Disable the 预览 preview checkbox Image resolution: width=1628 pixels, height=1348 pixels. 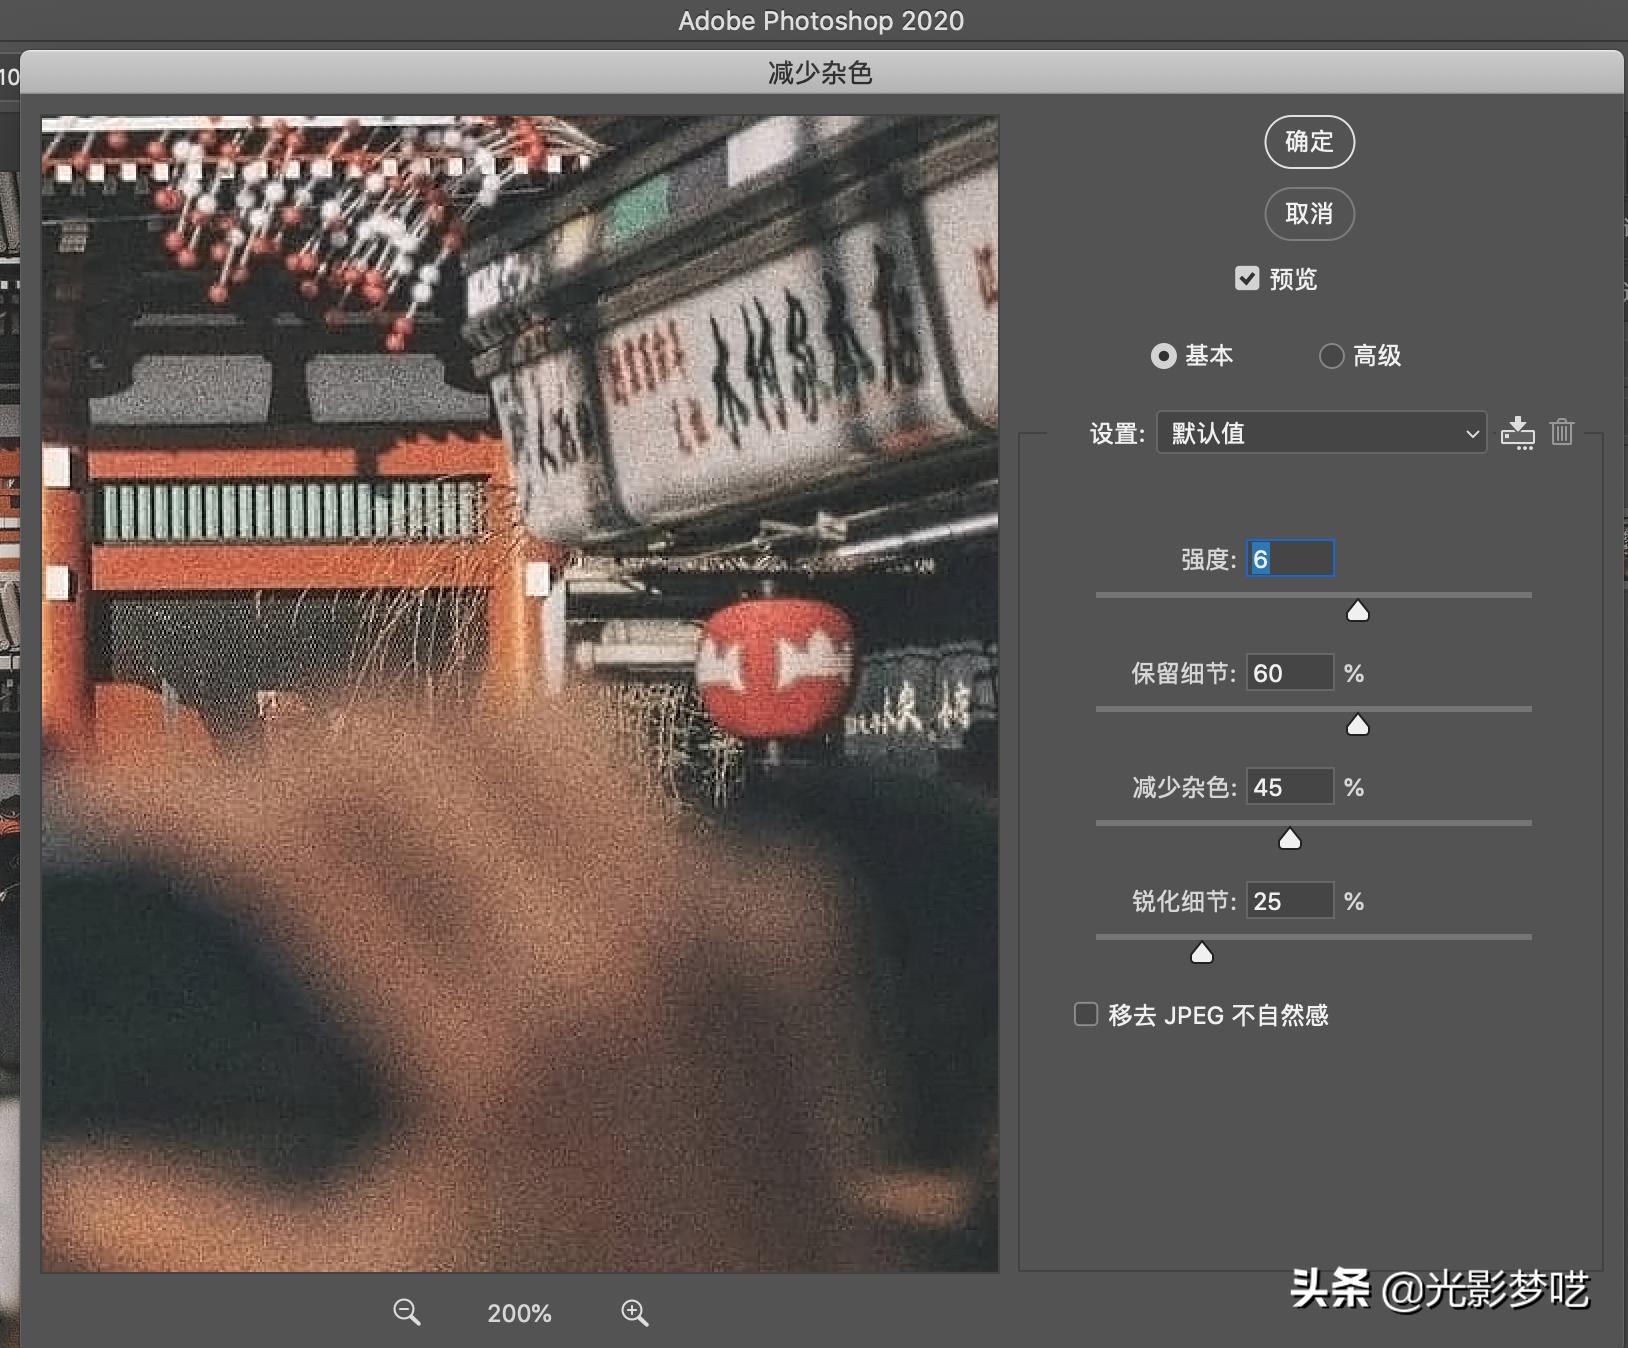click(1246, 279)
